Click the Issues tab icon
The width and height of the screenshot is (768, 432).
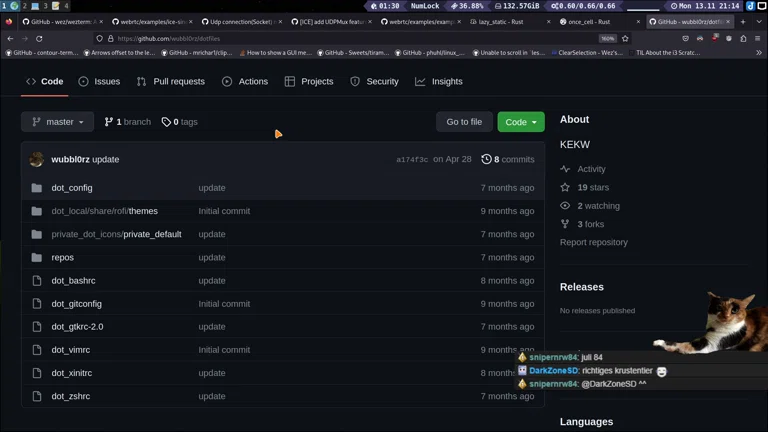click(x=83, y=81)
